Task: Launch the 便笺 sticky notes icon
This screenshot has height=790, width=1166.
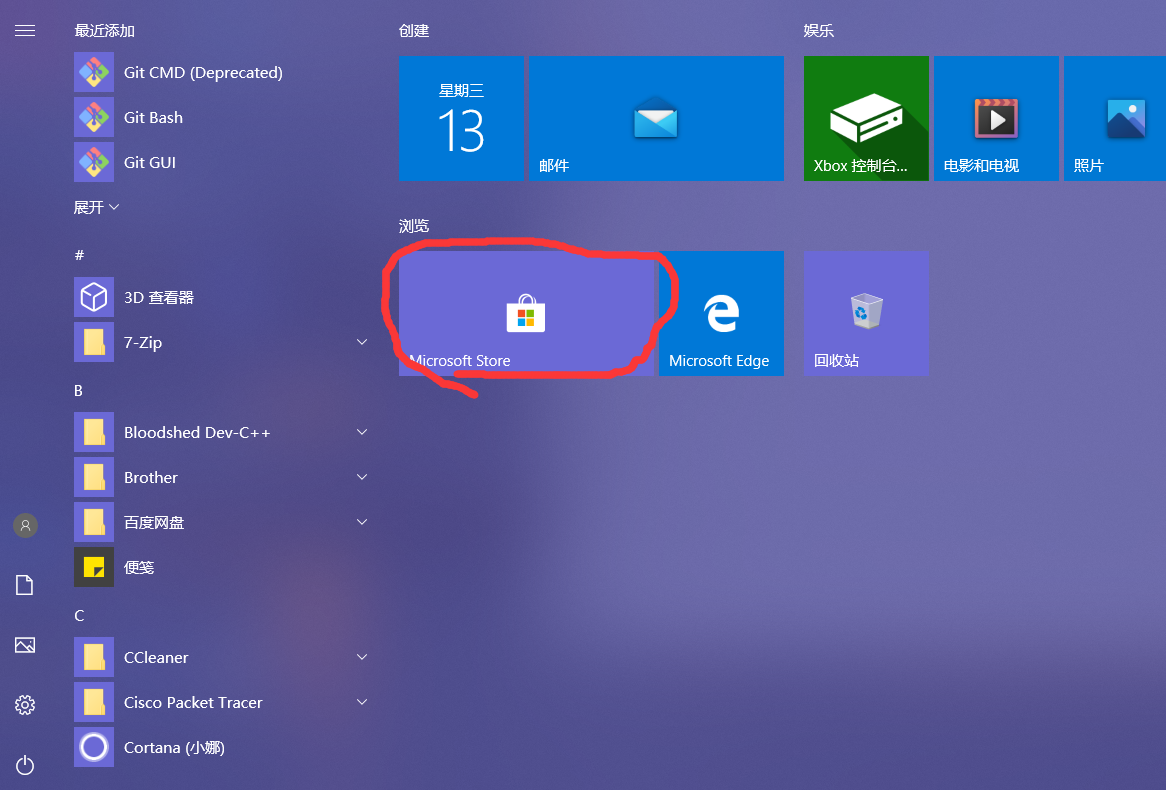Action: coord(94,567)
